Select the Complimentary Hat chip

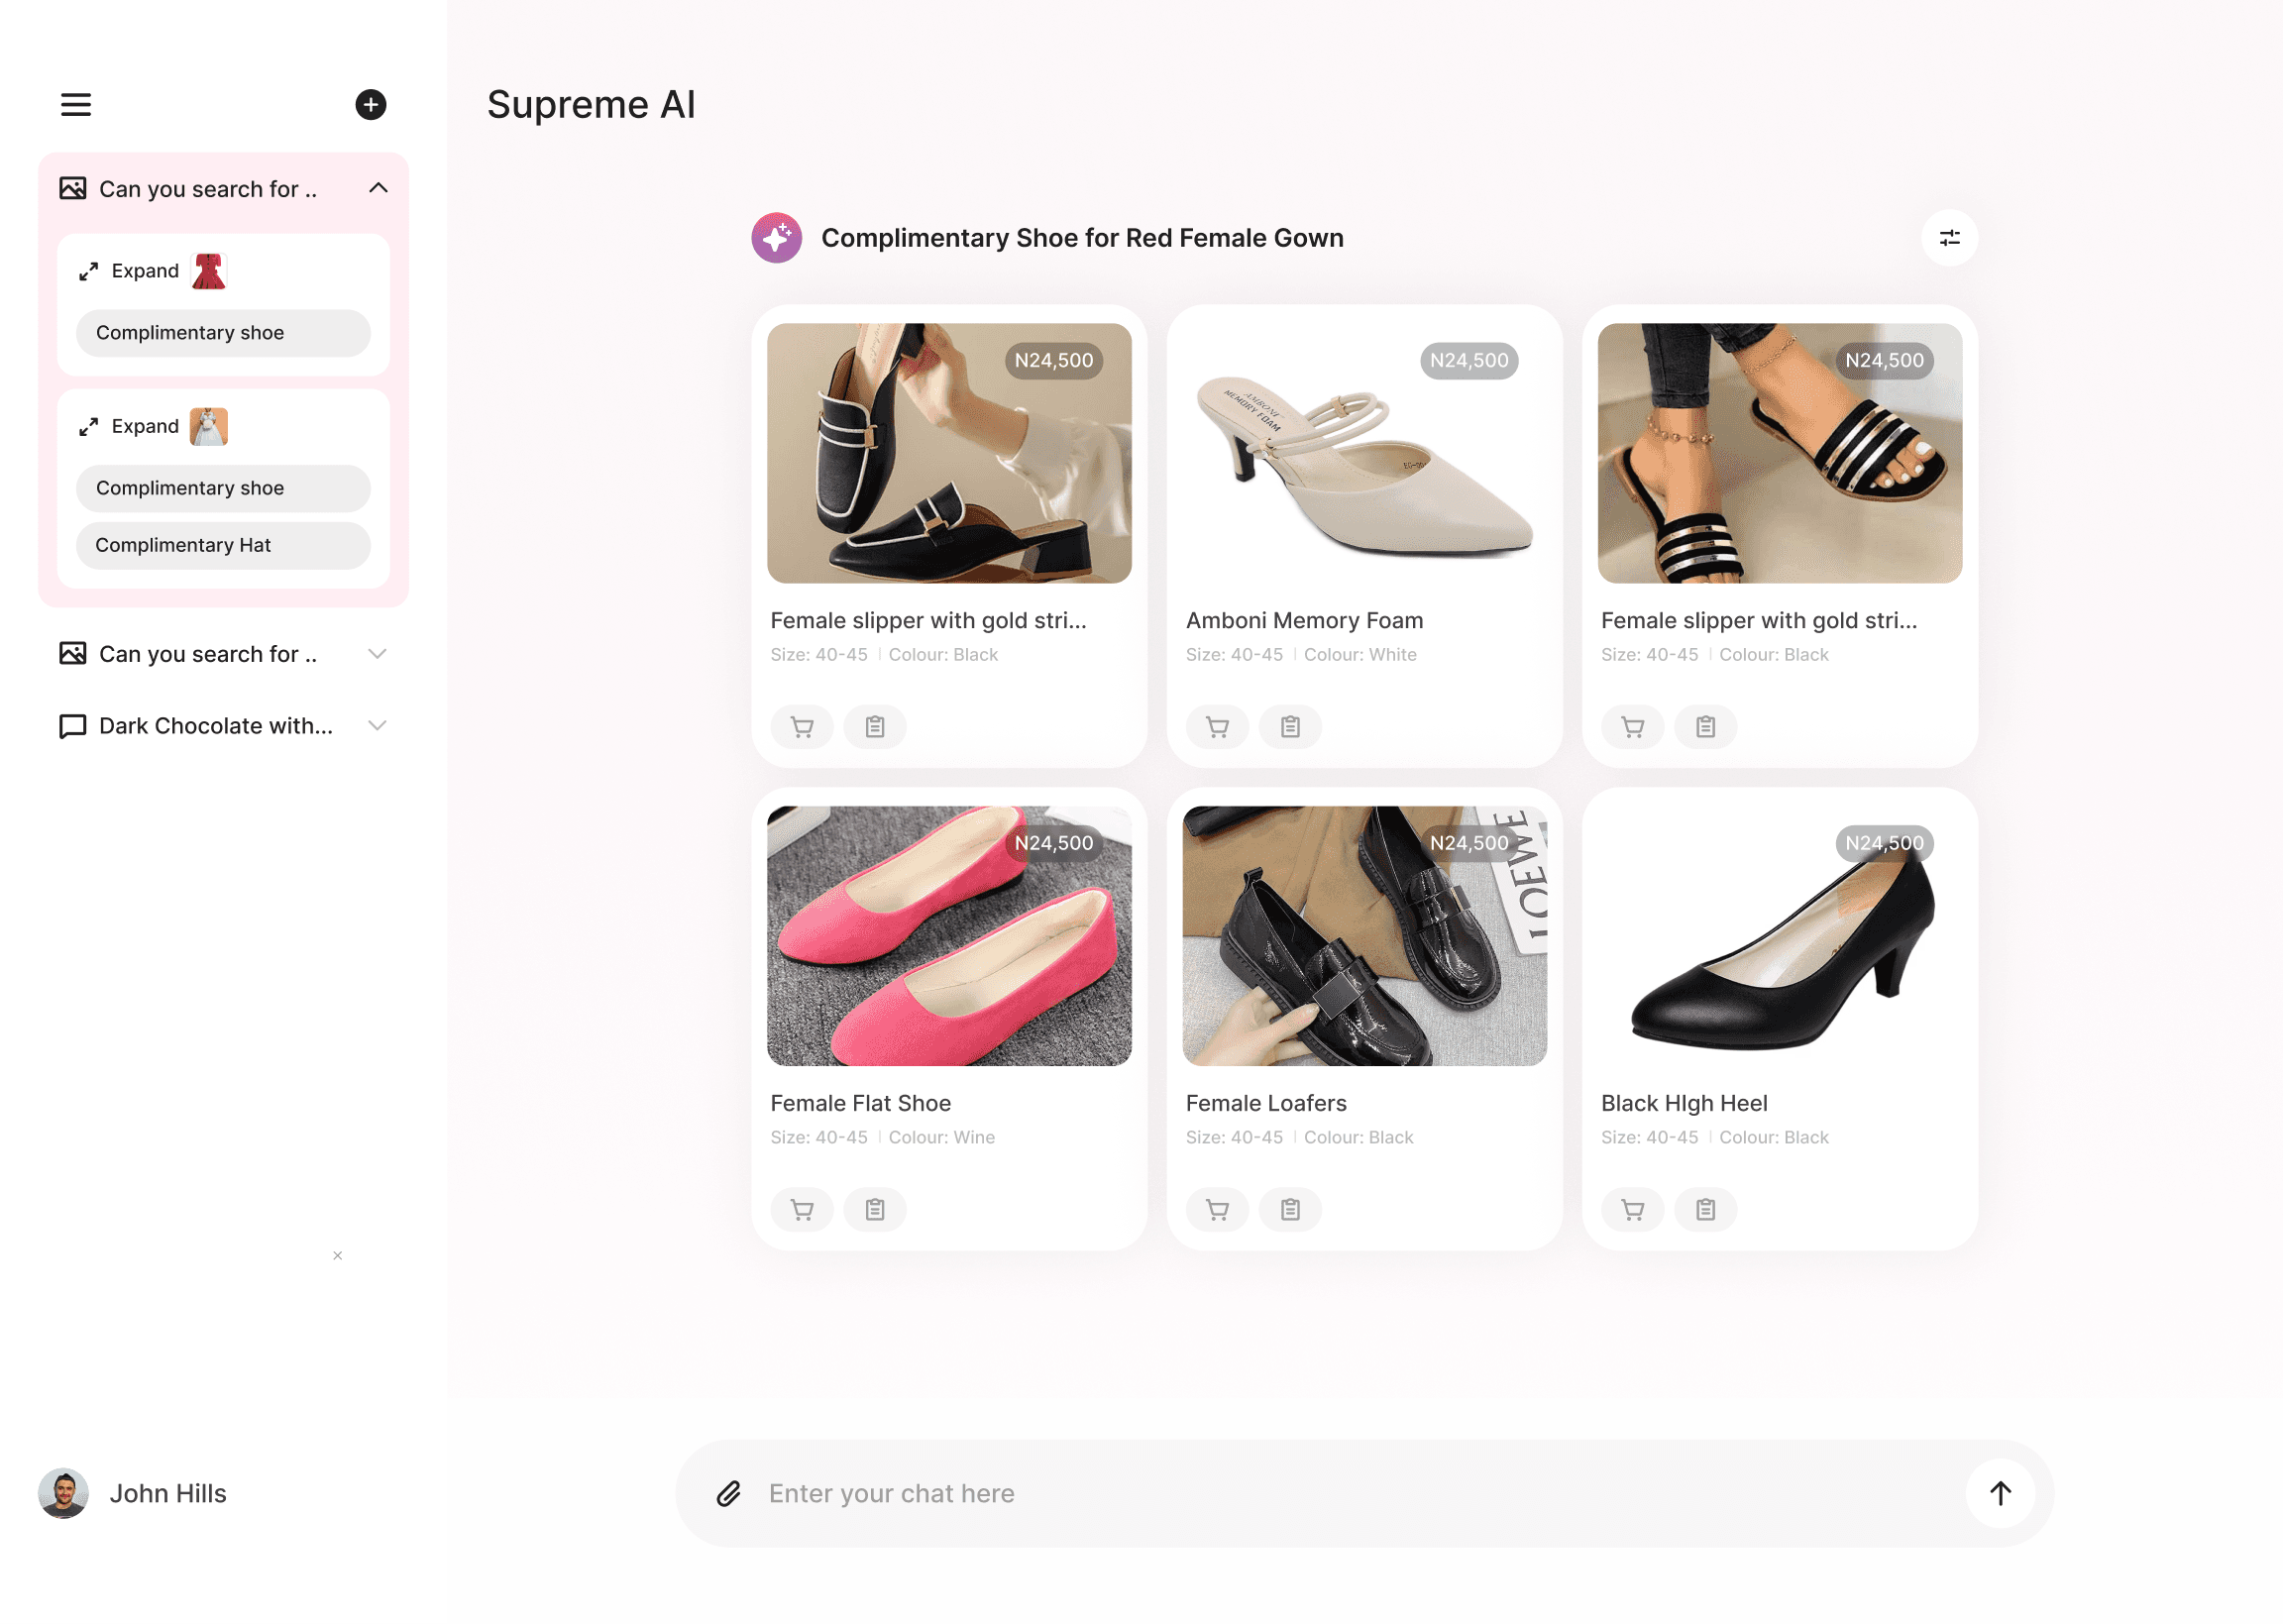[x=223, y=545]
